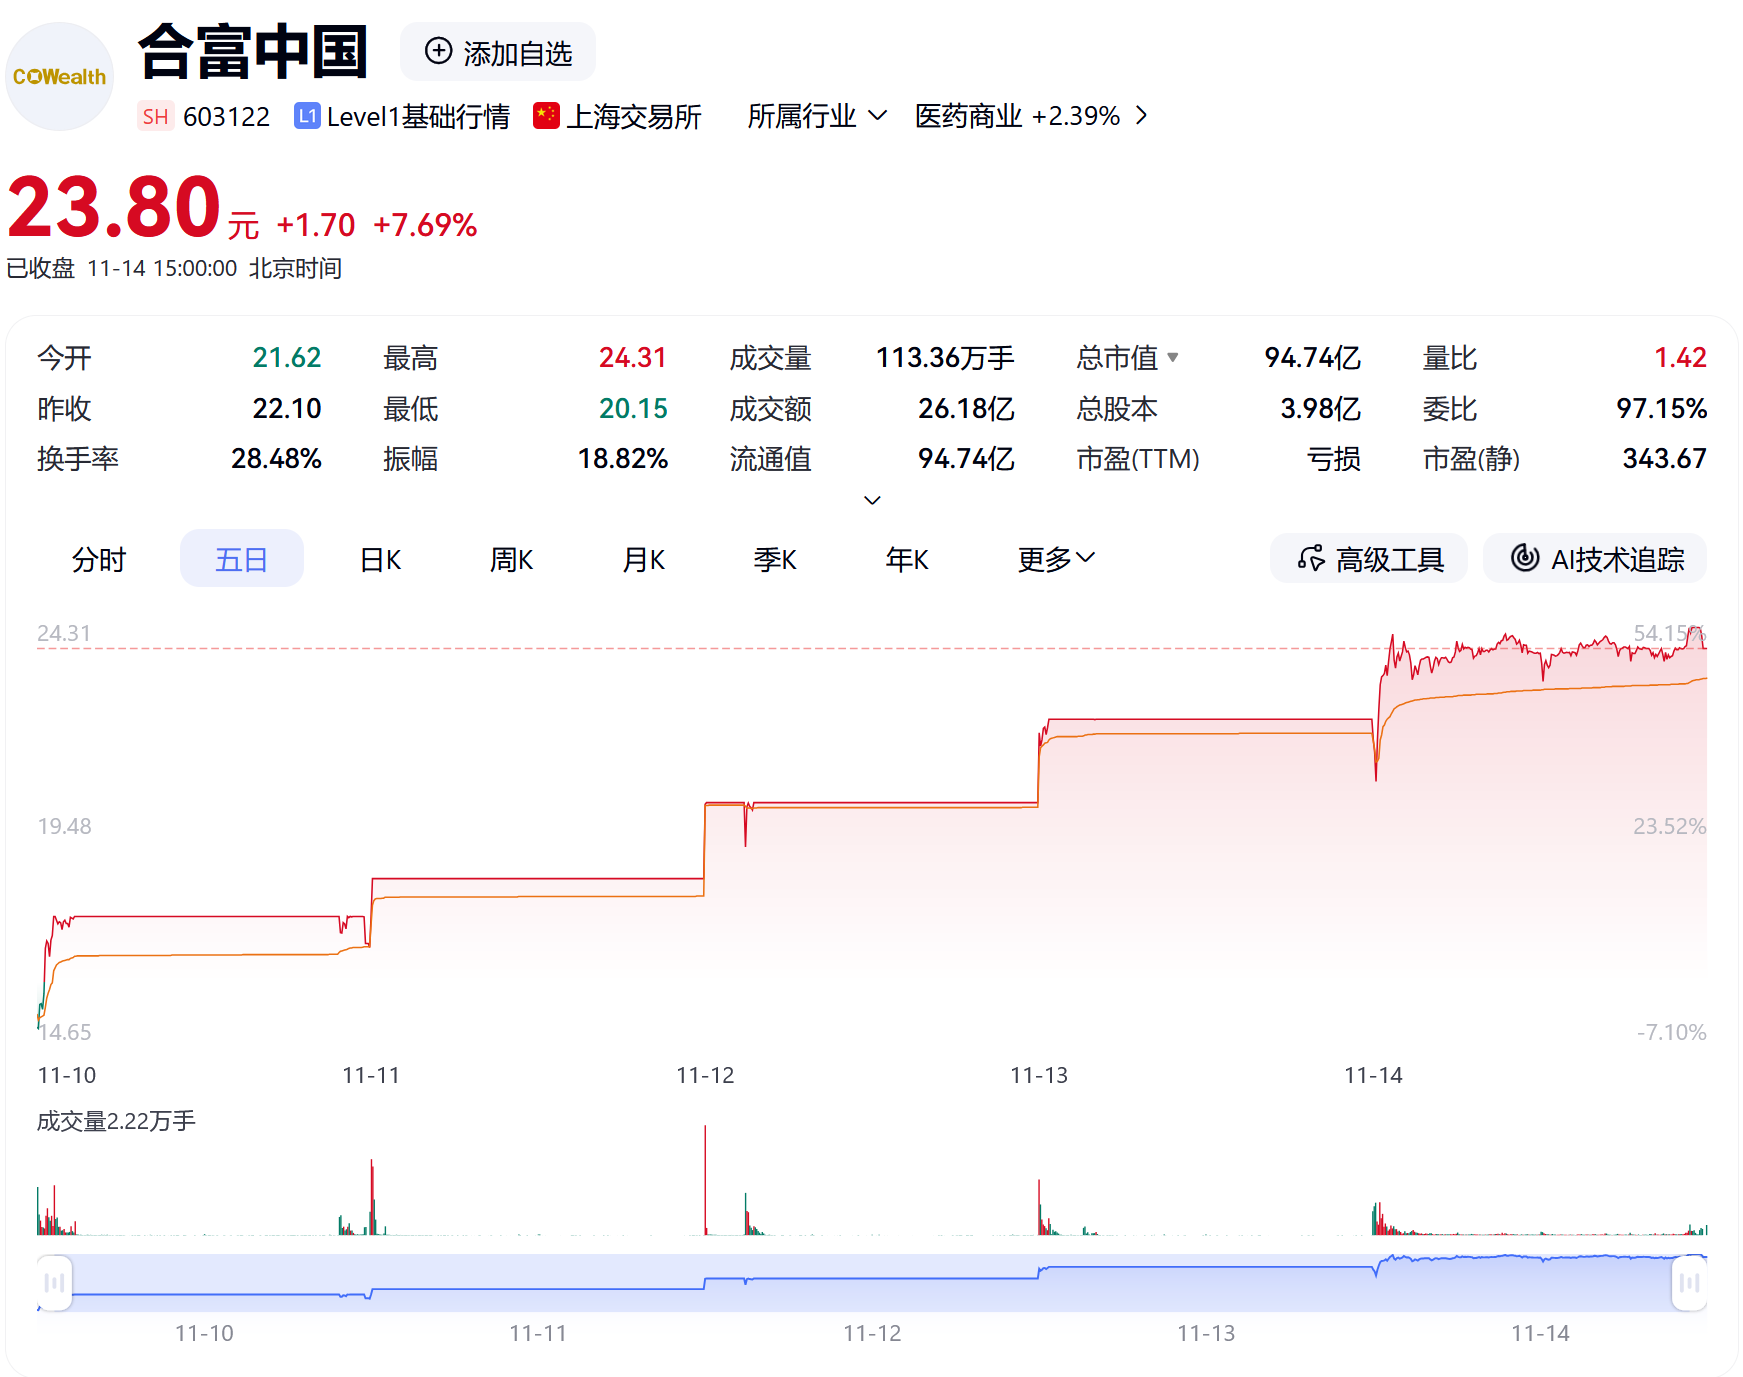Click the price change +1.70

click(x=315, y=225)
